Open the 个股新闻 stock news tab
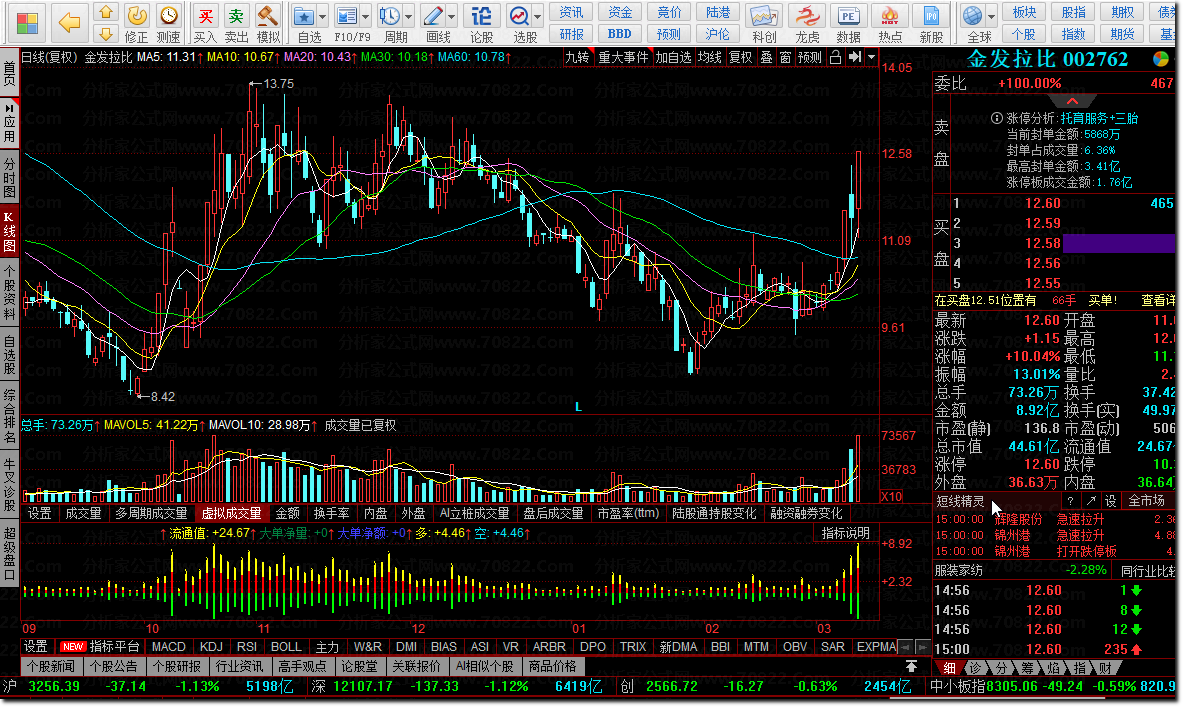Image resolution: width=1184 pixels, height=707 pixels. (x=51, y=666)
